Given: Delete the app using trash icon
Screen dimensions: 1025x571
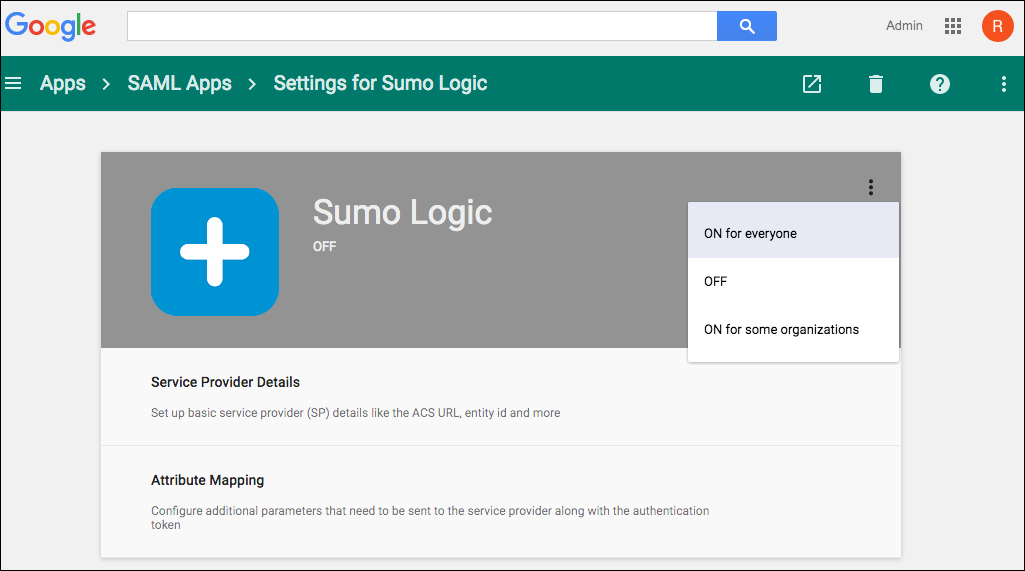Looking at the screenshot, I should click(876, 84).
